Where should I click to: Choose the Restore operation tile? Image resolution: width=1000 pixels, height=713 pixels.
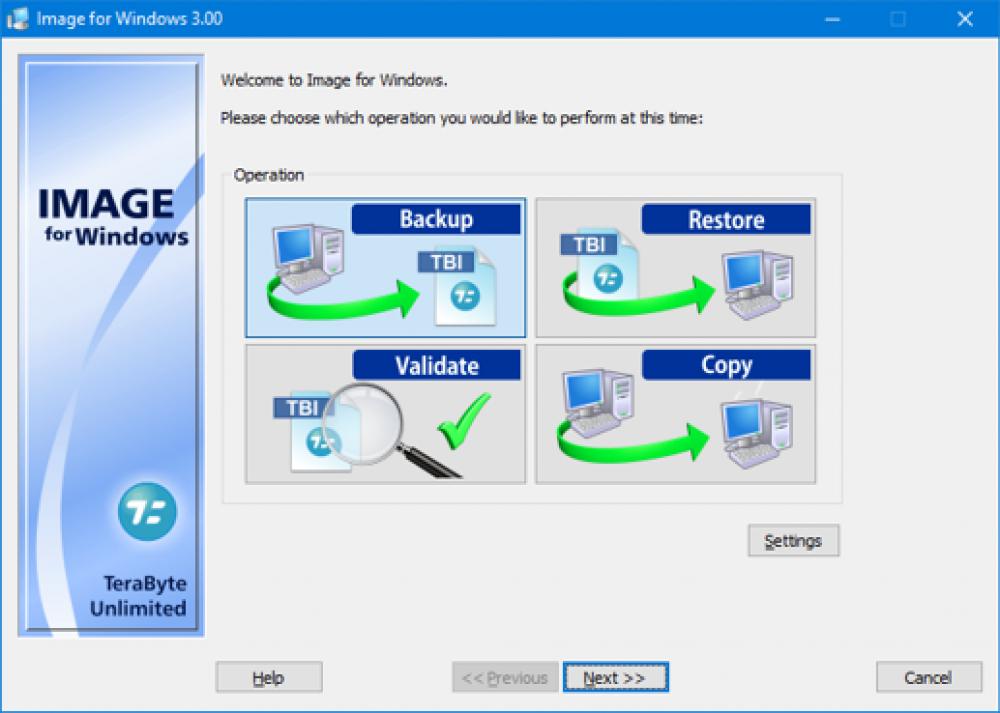[x=675, y=267]
